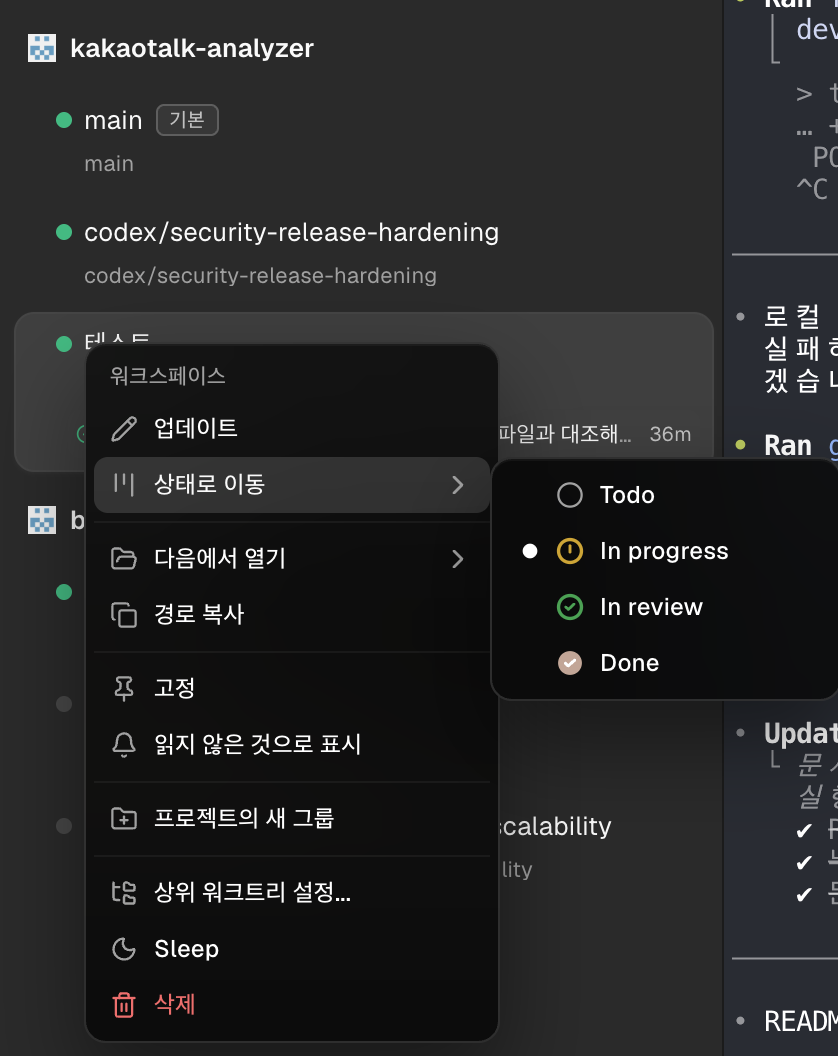Open 상위 워크트리 설정... menu entry

[x=292, y=892]
